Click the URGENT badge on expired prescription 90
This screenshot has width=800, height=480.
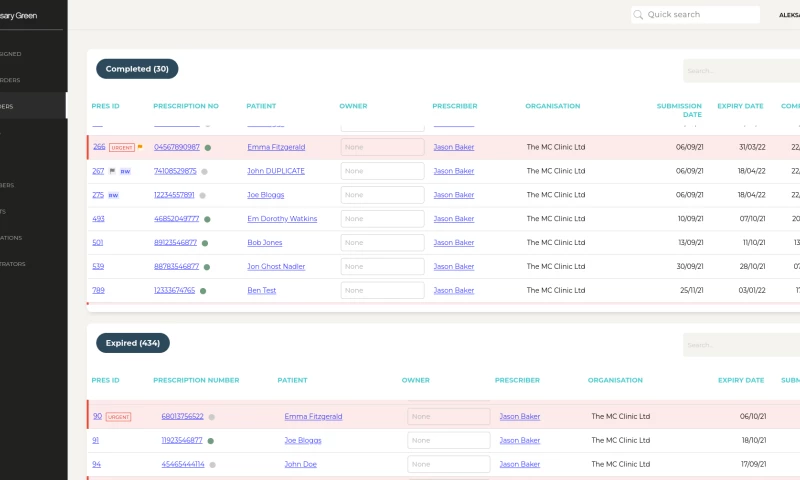pos(119,416)
